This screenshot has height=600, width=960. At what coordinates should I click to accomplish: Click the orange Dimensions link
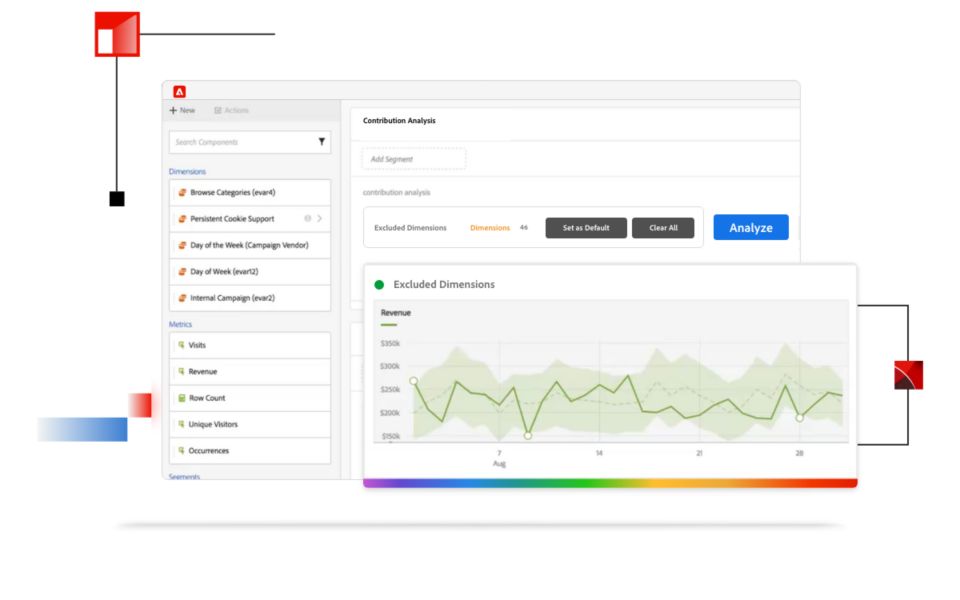pyautogui.click(x=490, y=228)
